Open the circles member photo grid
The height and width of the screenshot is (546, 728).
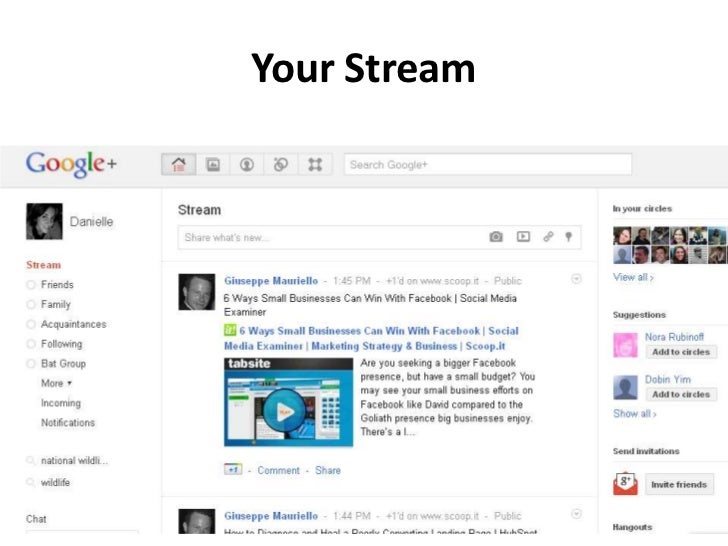tap(670, 245)
